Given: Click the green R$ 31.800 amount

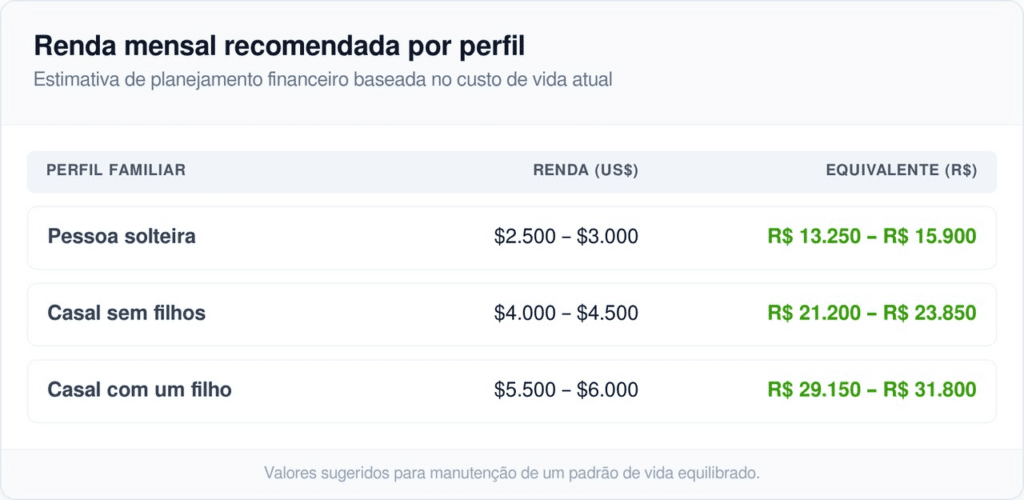Looking at the screenshot, I should click(930, 389).
